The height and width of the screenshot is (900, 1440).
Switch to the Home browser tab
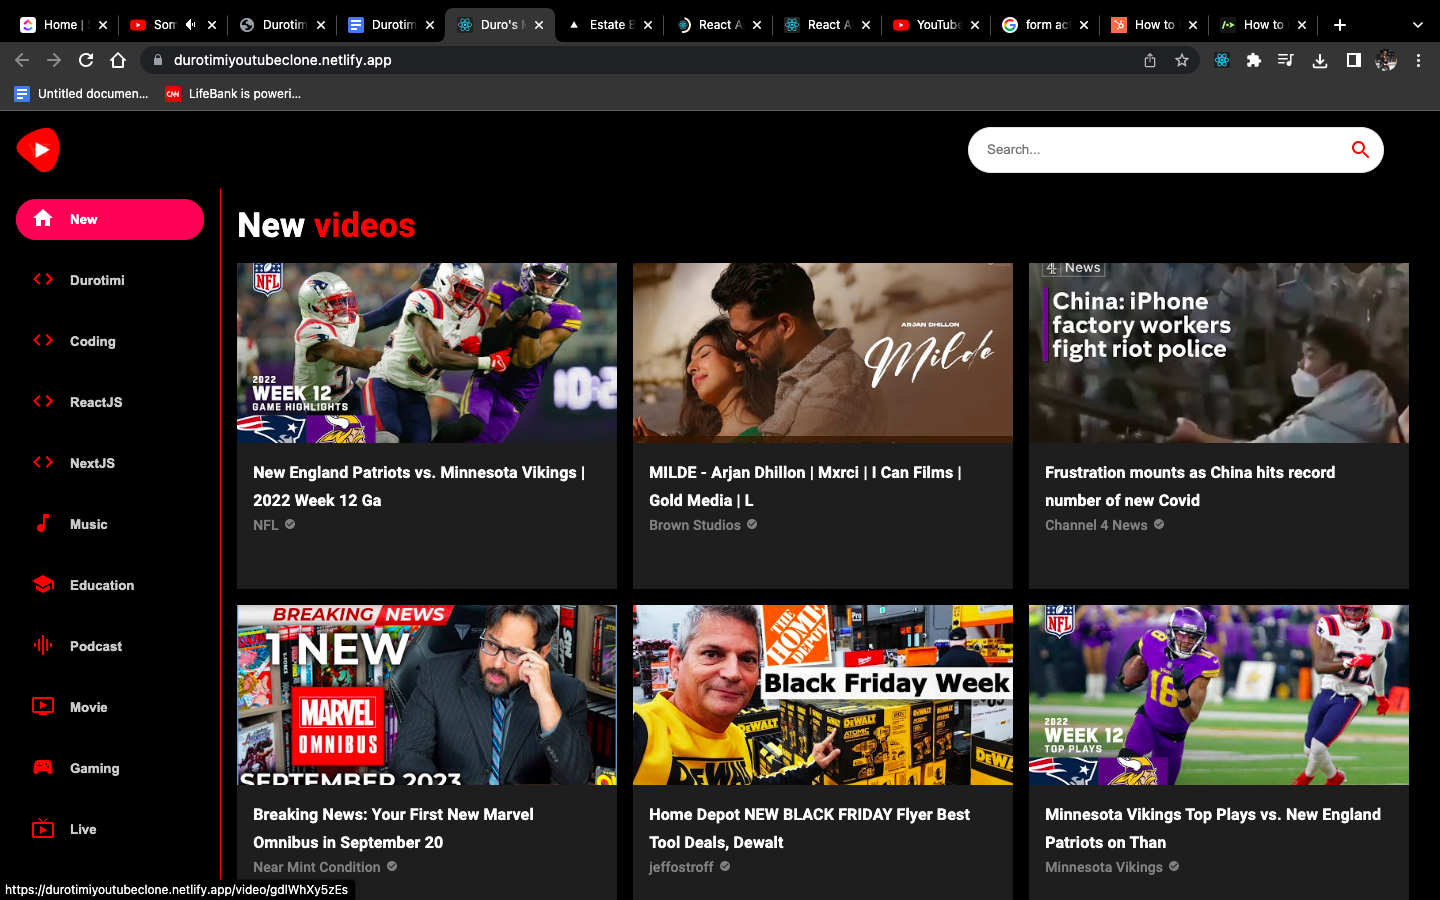click(x=64, y=25)
